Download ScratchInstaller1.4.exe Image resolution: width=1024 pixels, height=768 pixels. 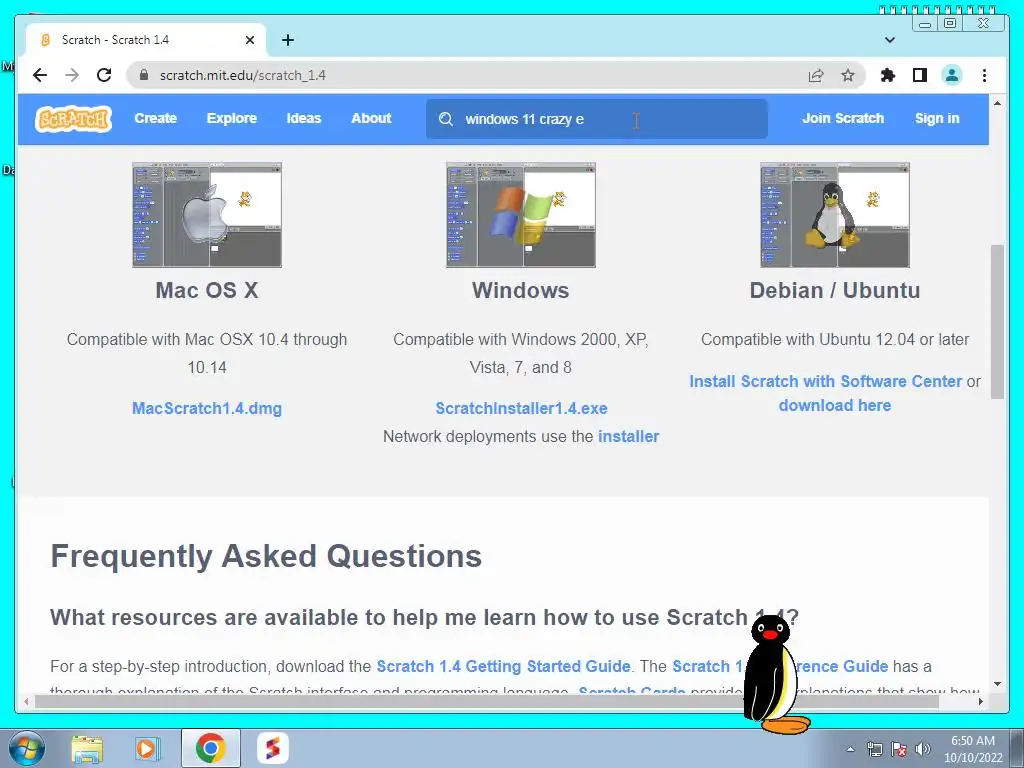521,408
